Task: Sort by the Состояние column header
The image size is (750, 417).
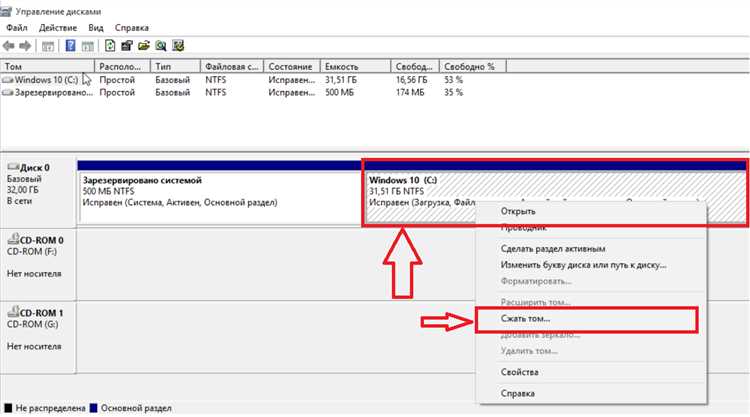Action: 292,66
